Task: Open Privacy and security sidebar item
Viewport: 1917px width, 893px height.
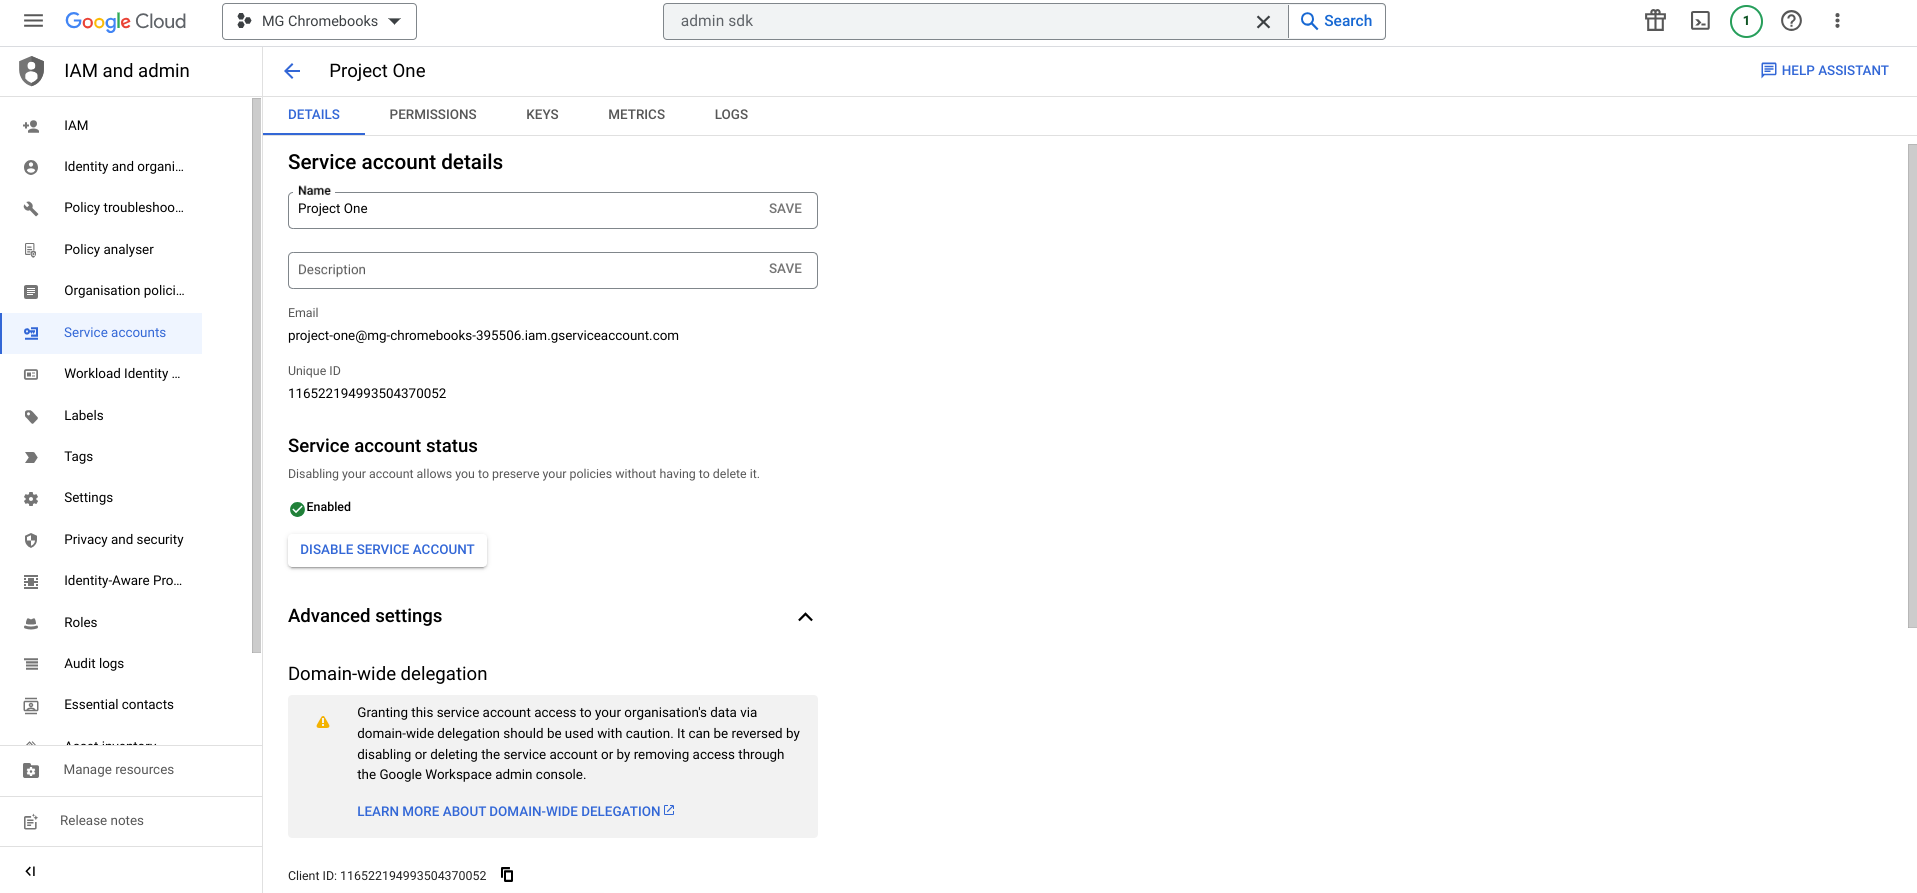Action: tap(124, 540)
